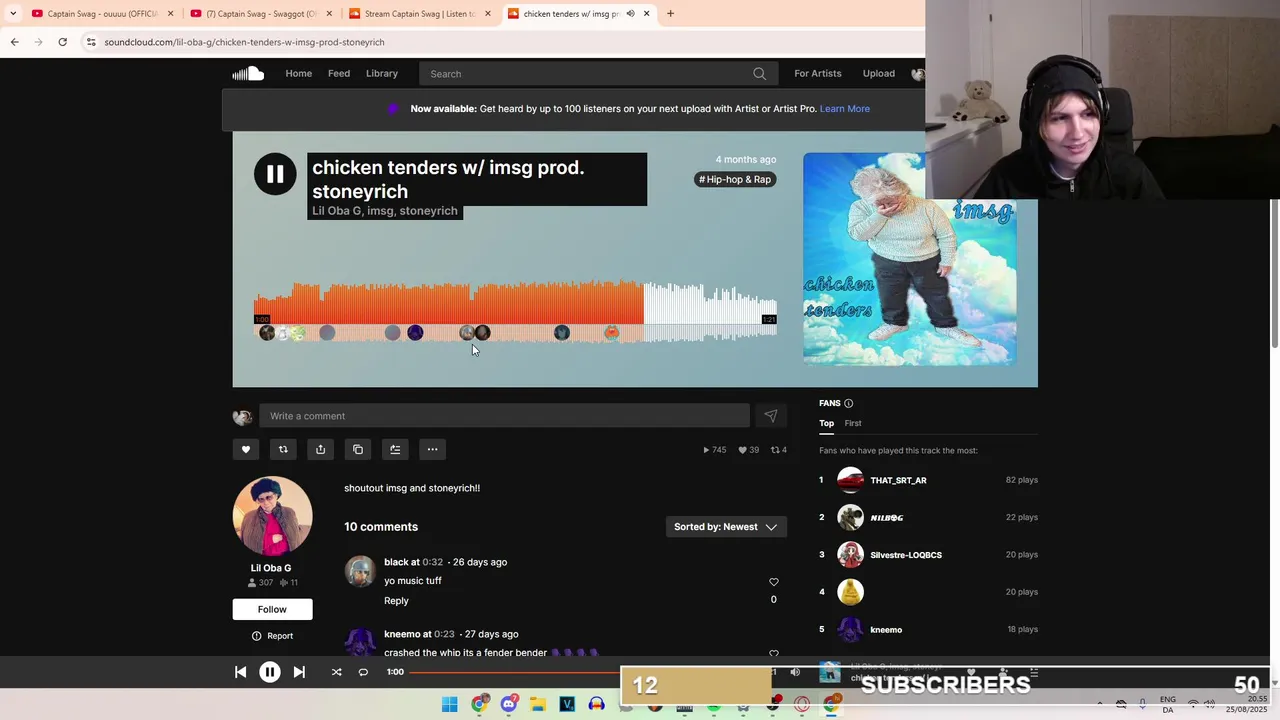Screen dimensions: 1280x720
Task: Copy the track link with the copy button
Action: click(358, 450)
